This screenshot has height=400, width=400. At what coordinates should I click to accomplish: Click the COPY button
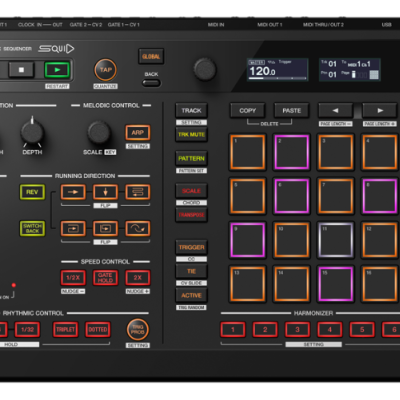coord(247,110)
